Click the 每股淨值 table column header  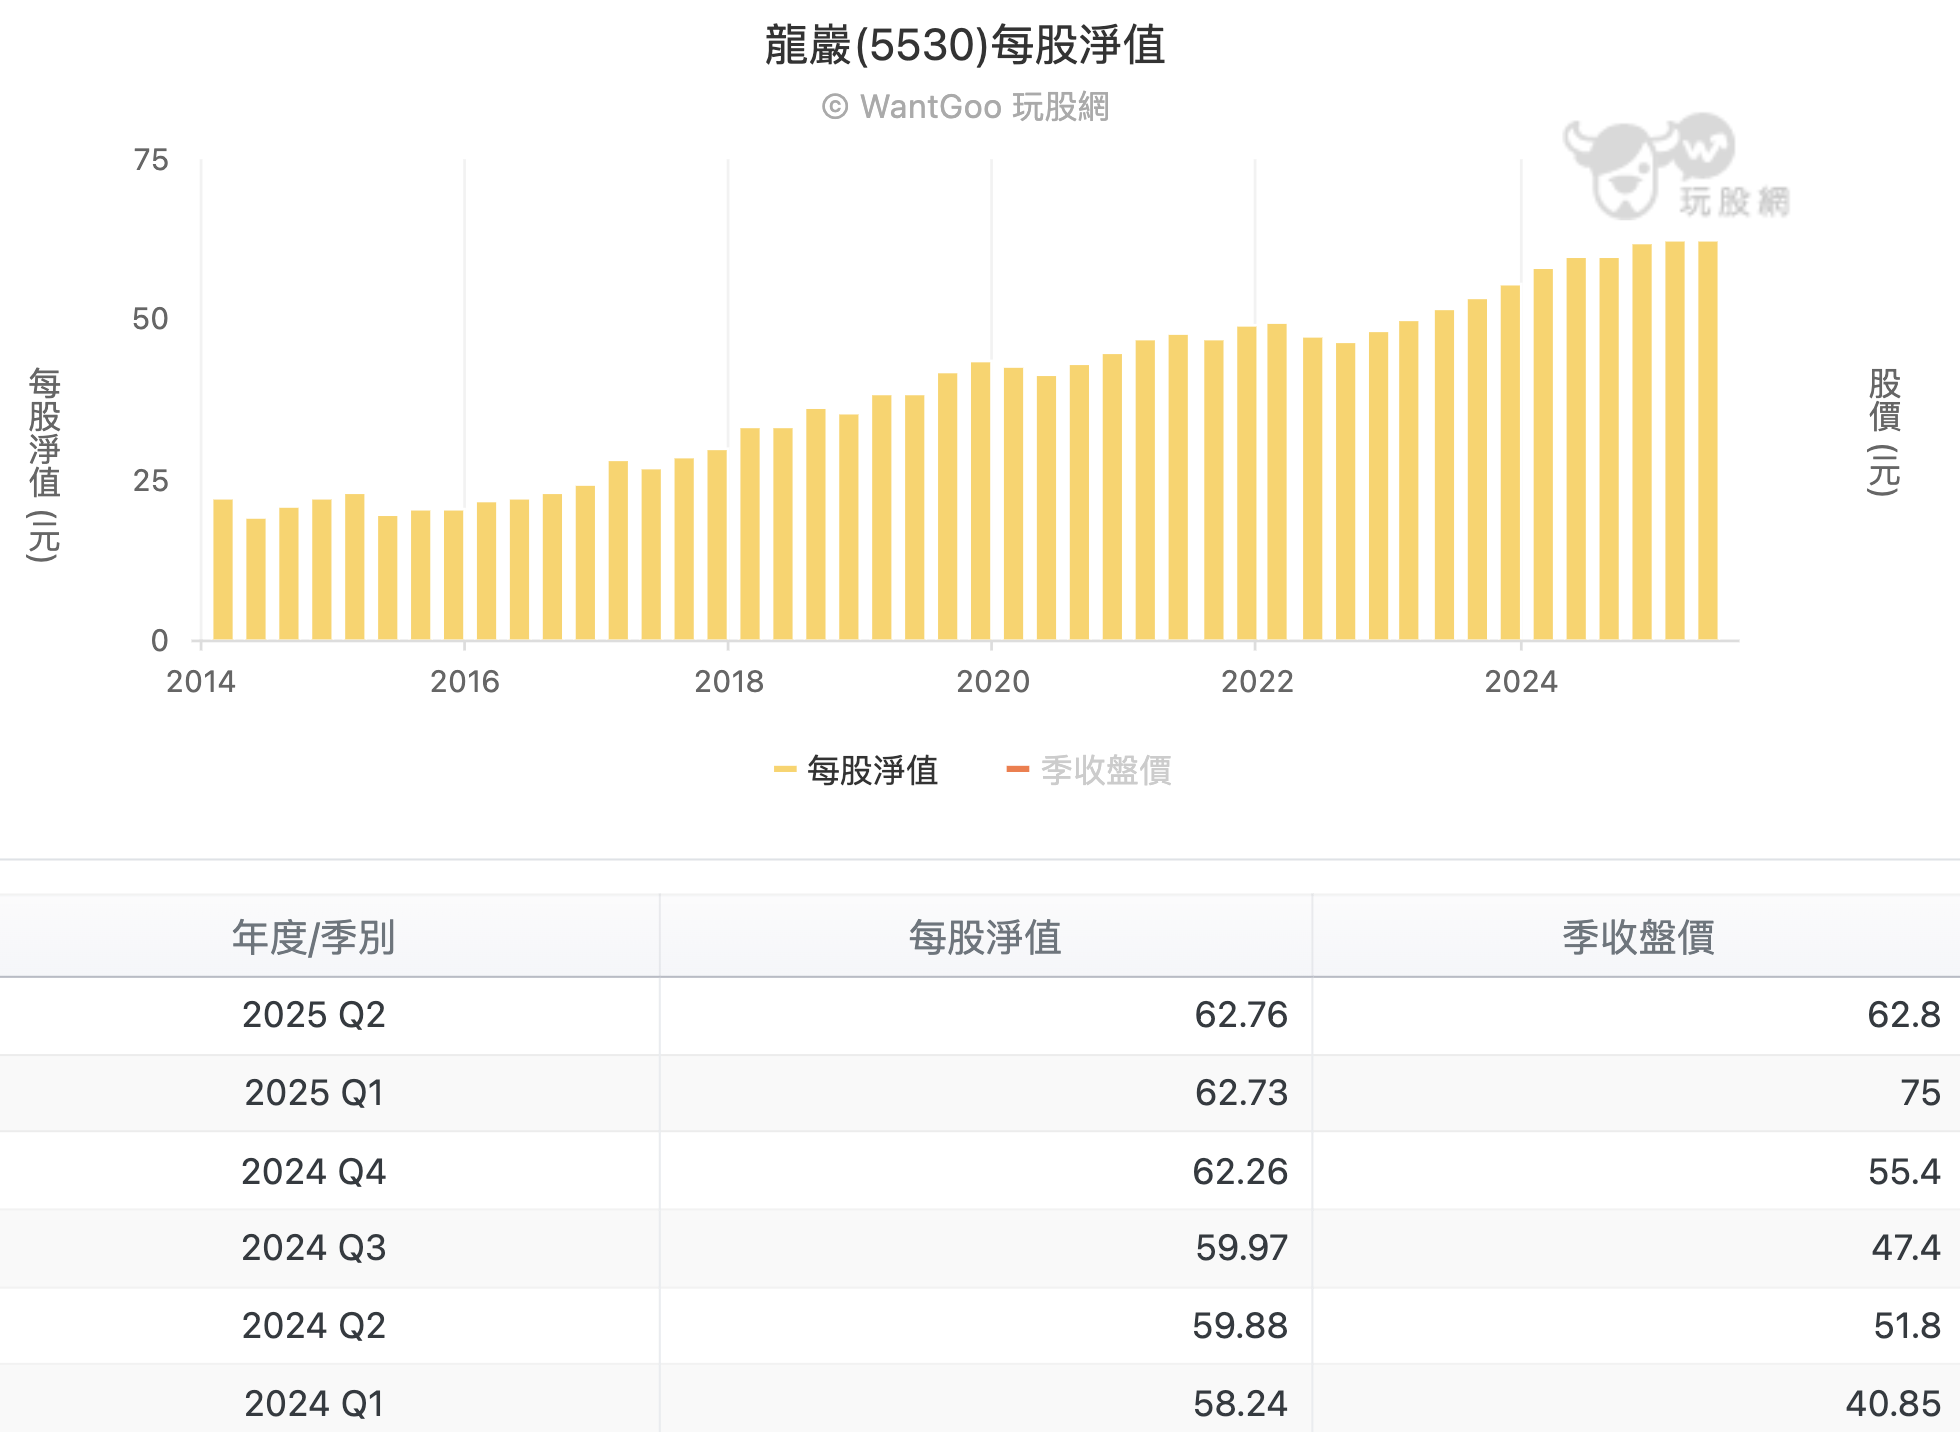[985, 937]
